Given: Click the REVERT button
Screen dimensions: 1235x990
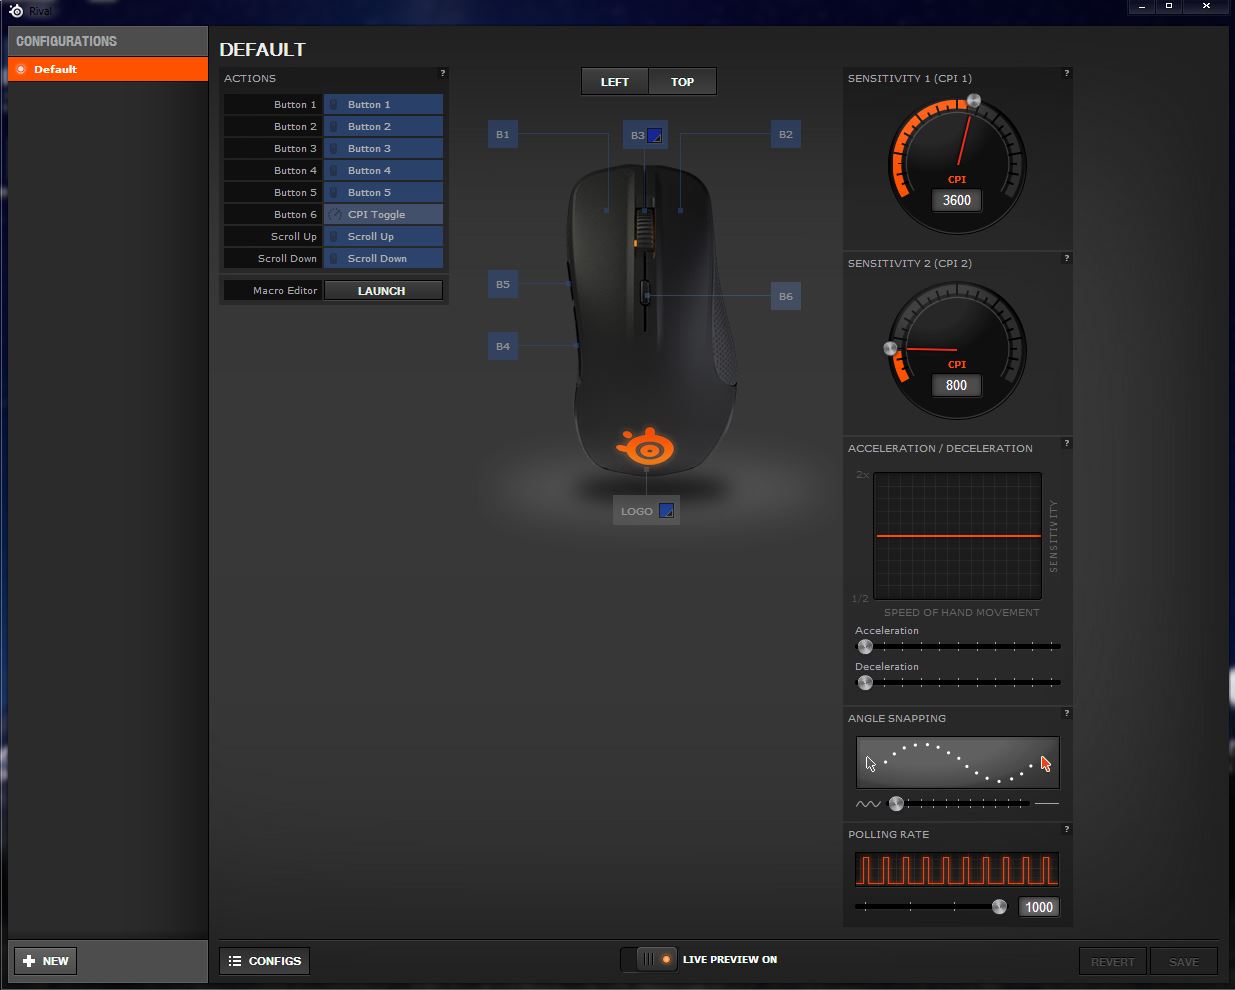Looking at the screenshot, I should (x=1113, y=962).
